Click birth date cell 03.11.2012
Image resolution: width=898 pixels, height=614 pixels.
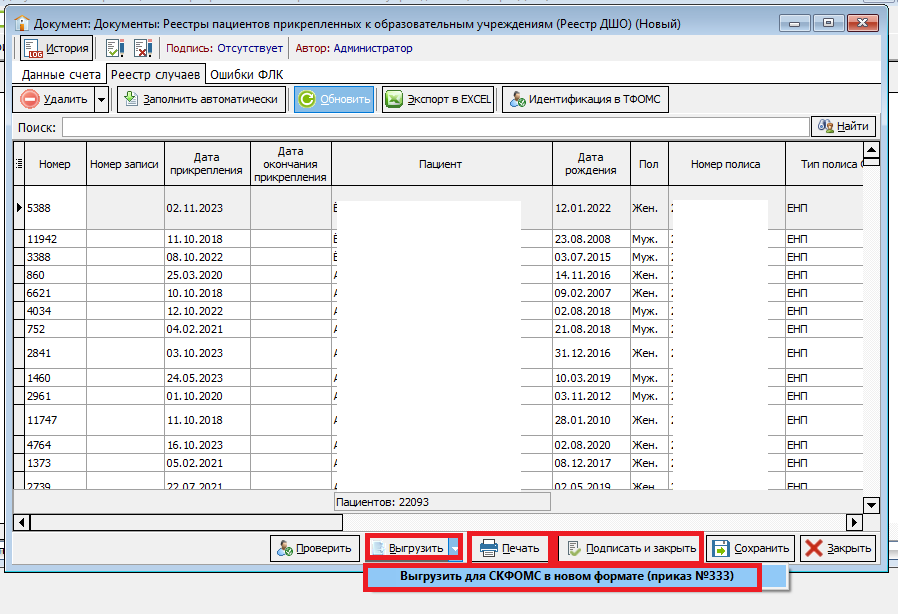tap(591, 396)
